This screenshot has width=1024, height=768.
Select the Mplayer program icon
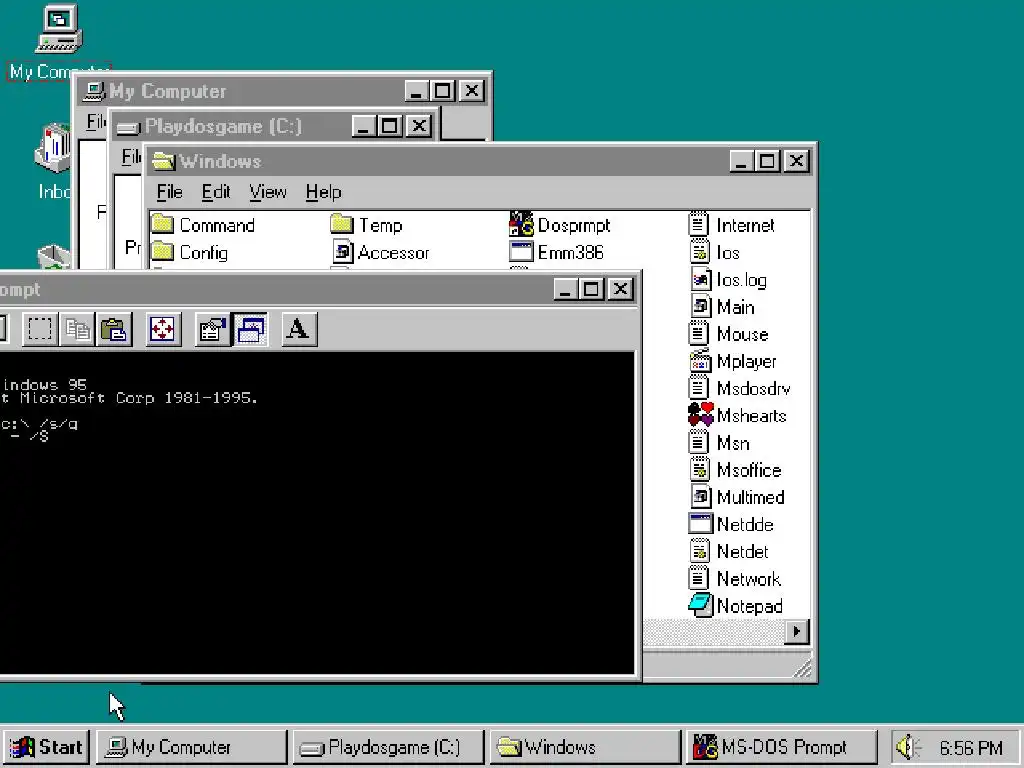click(x=700, y=361)
